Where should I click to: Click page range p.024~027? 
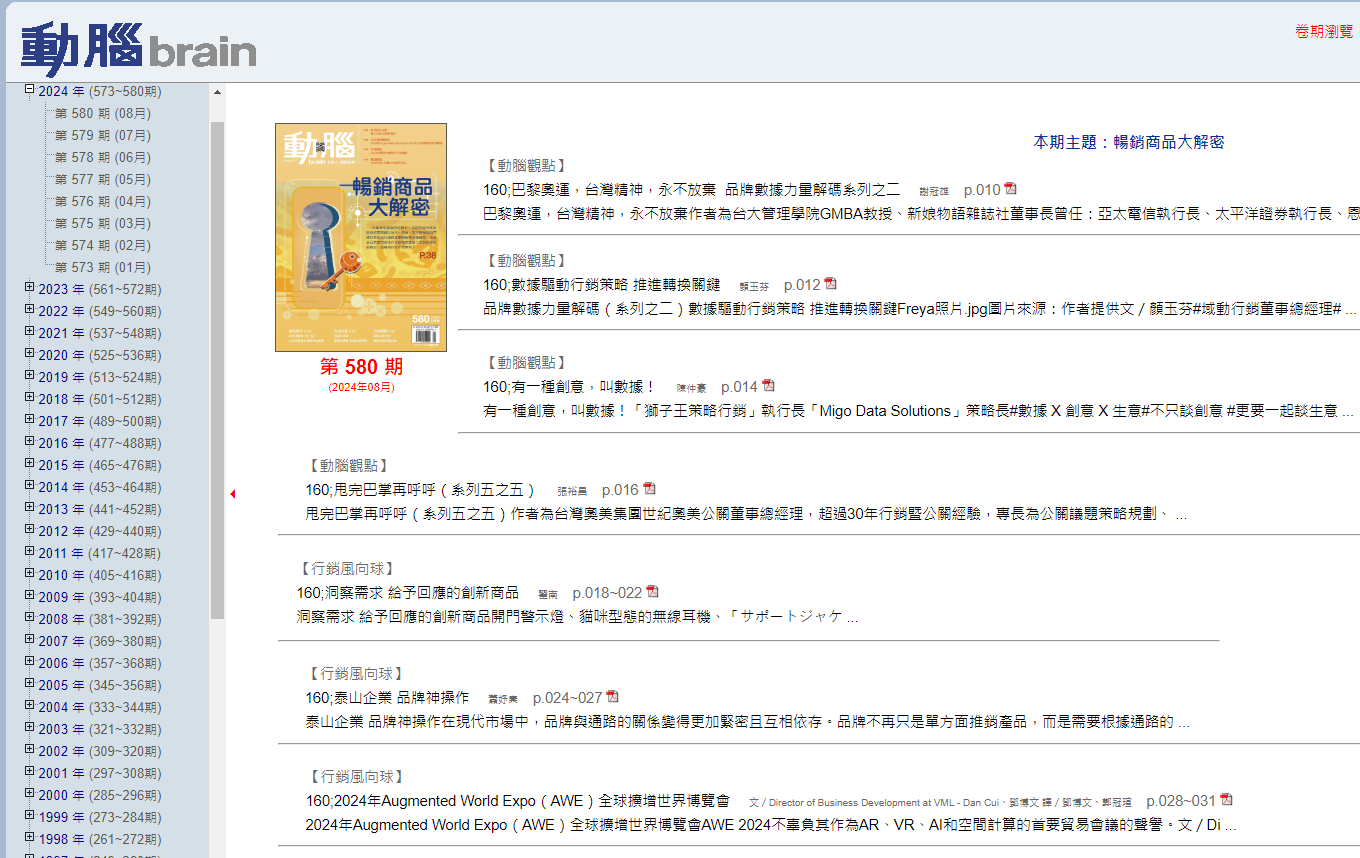click(567, 698)
